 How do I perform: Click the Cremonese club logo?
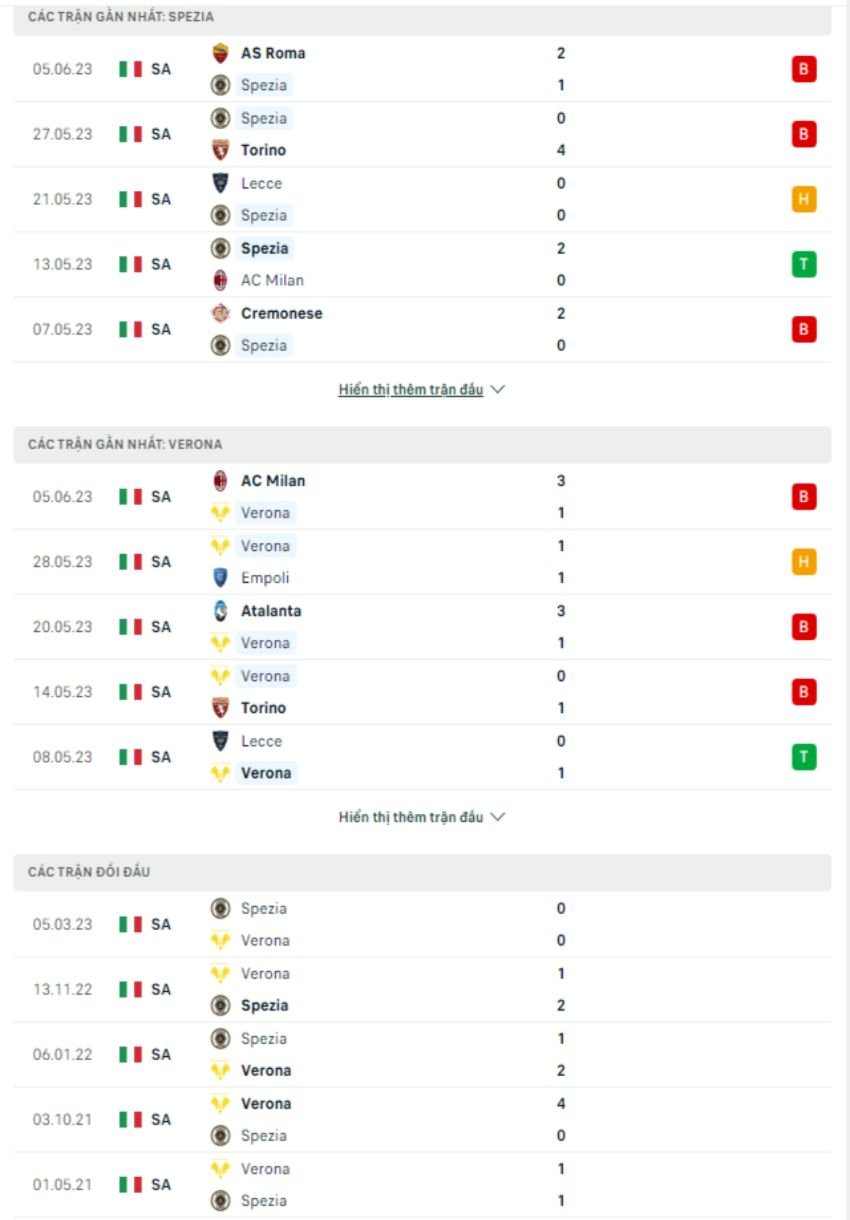[x=218, y=313]
